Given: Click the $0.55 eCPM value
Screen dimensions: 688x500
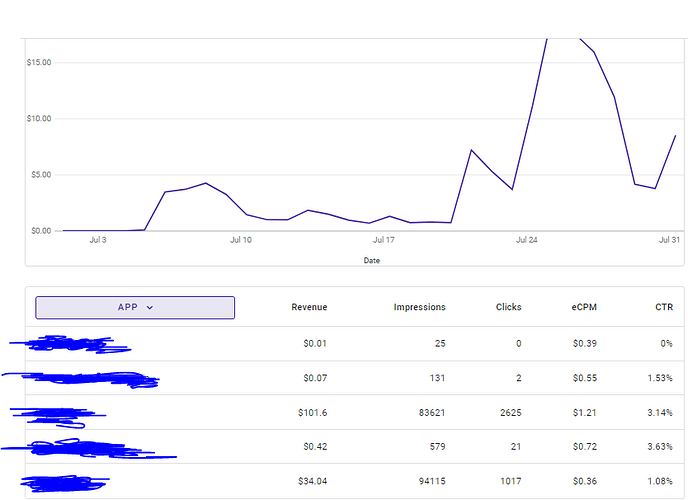Looking at the screenshot, I should pos(585,378).
